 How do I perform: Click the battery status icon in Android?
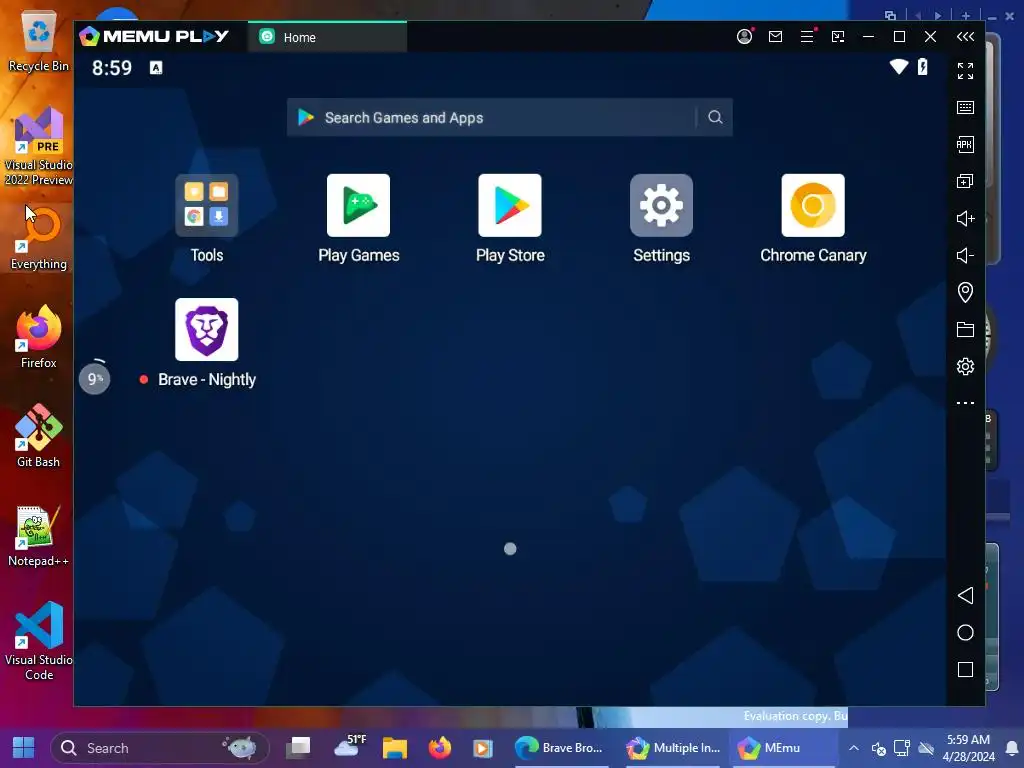pyautogui.click(x=923, y=67)
